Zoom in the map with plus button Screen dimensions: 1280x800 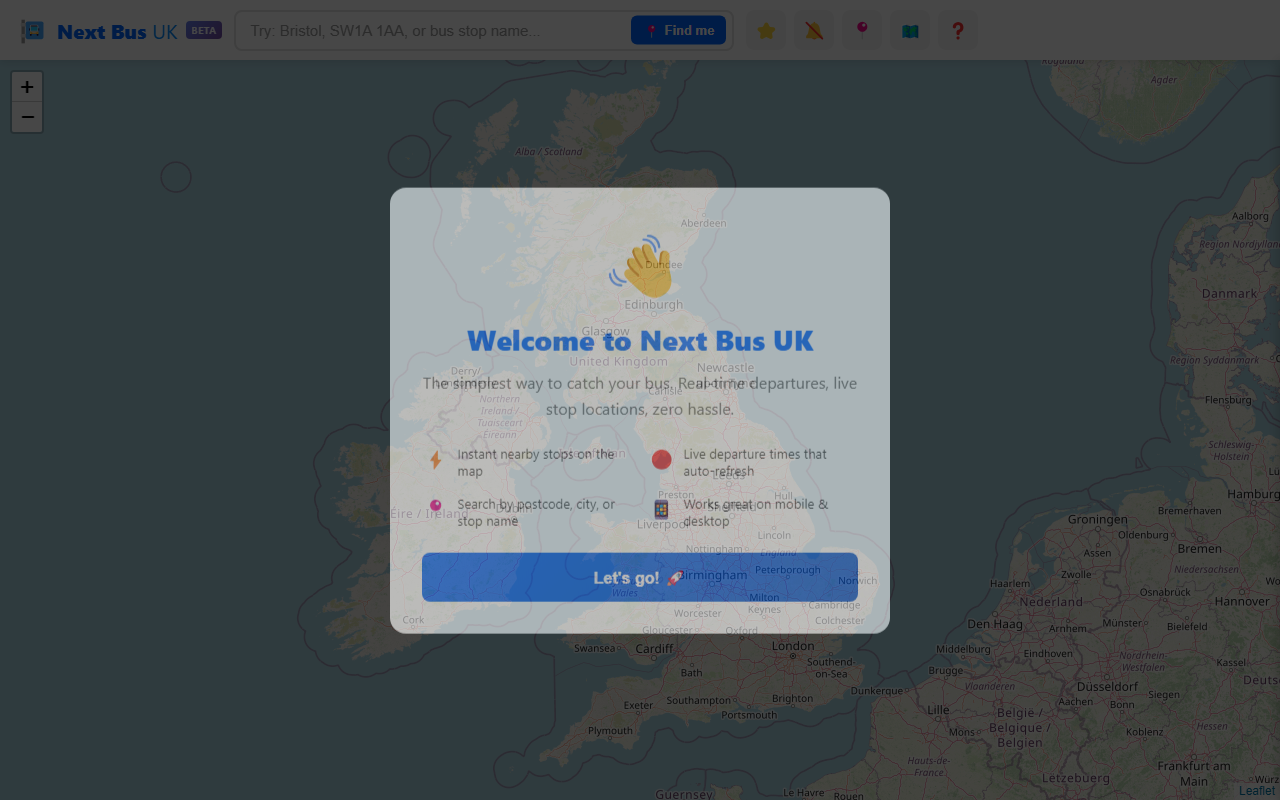pos(27,87)
